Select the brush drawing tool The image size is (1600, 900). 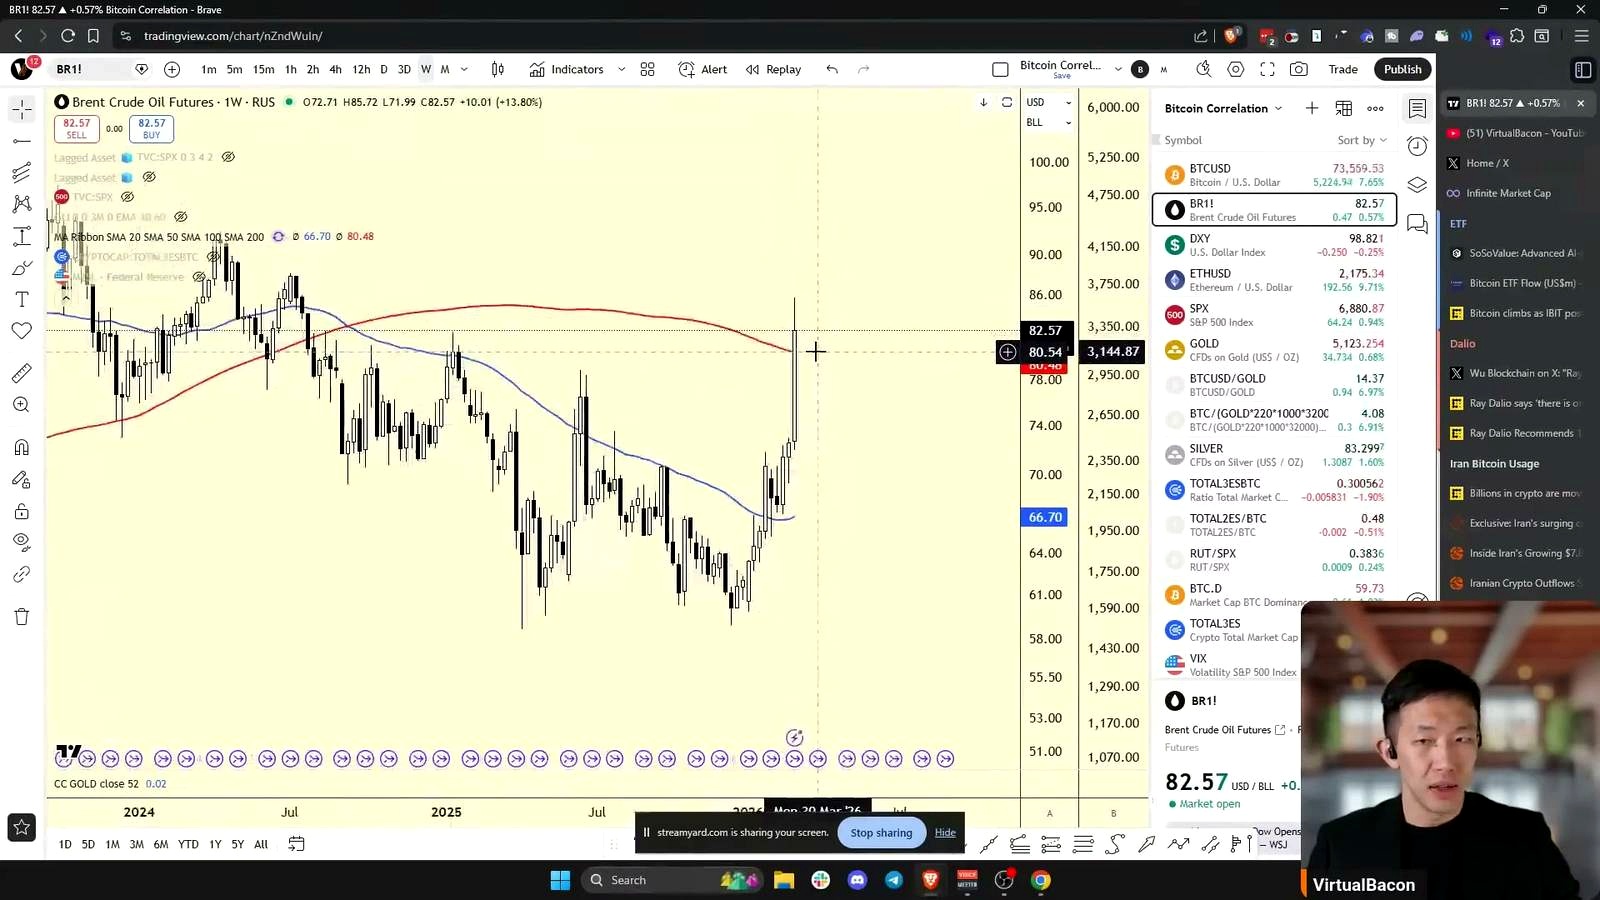pos(22,268)
